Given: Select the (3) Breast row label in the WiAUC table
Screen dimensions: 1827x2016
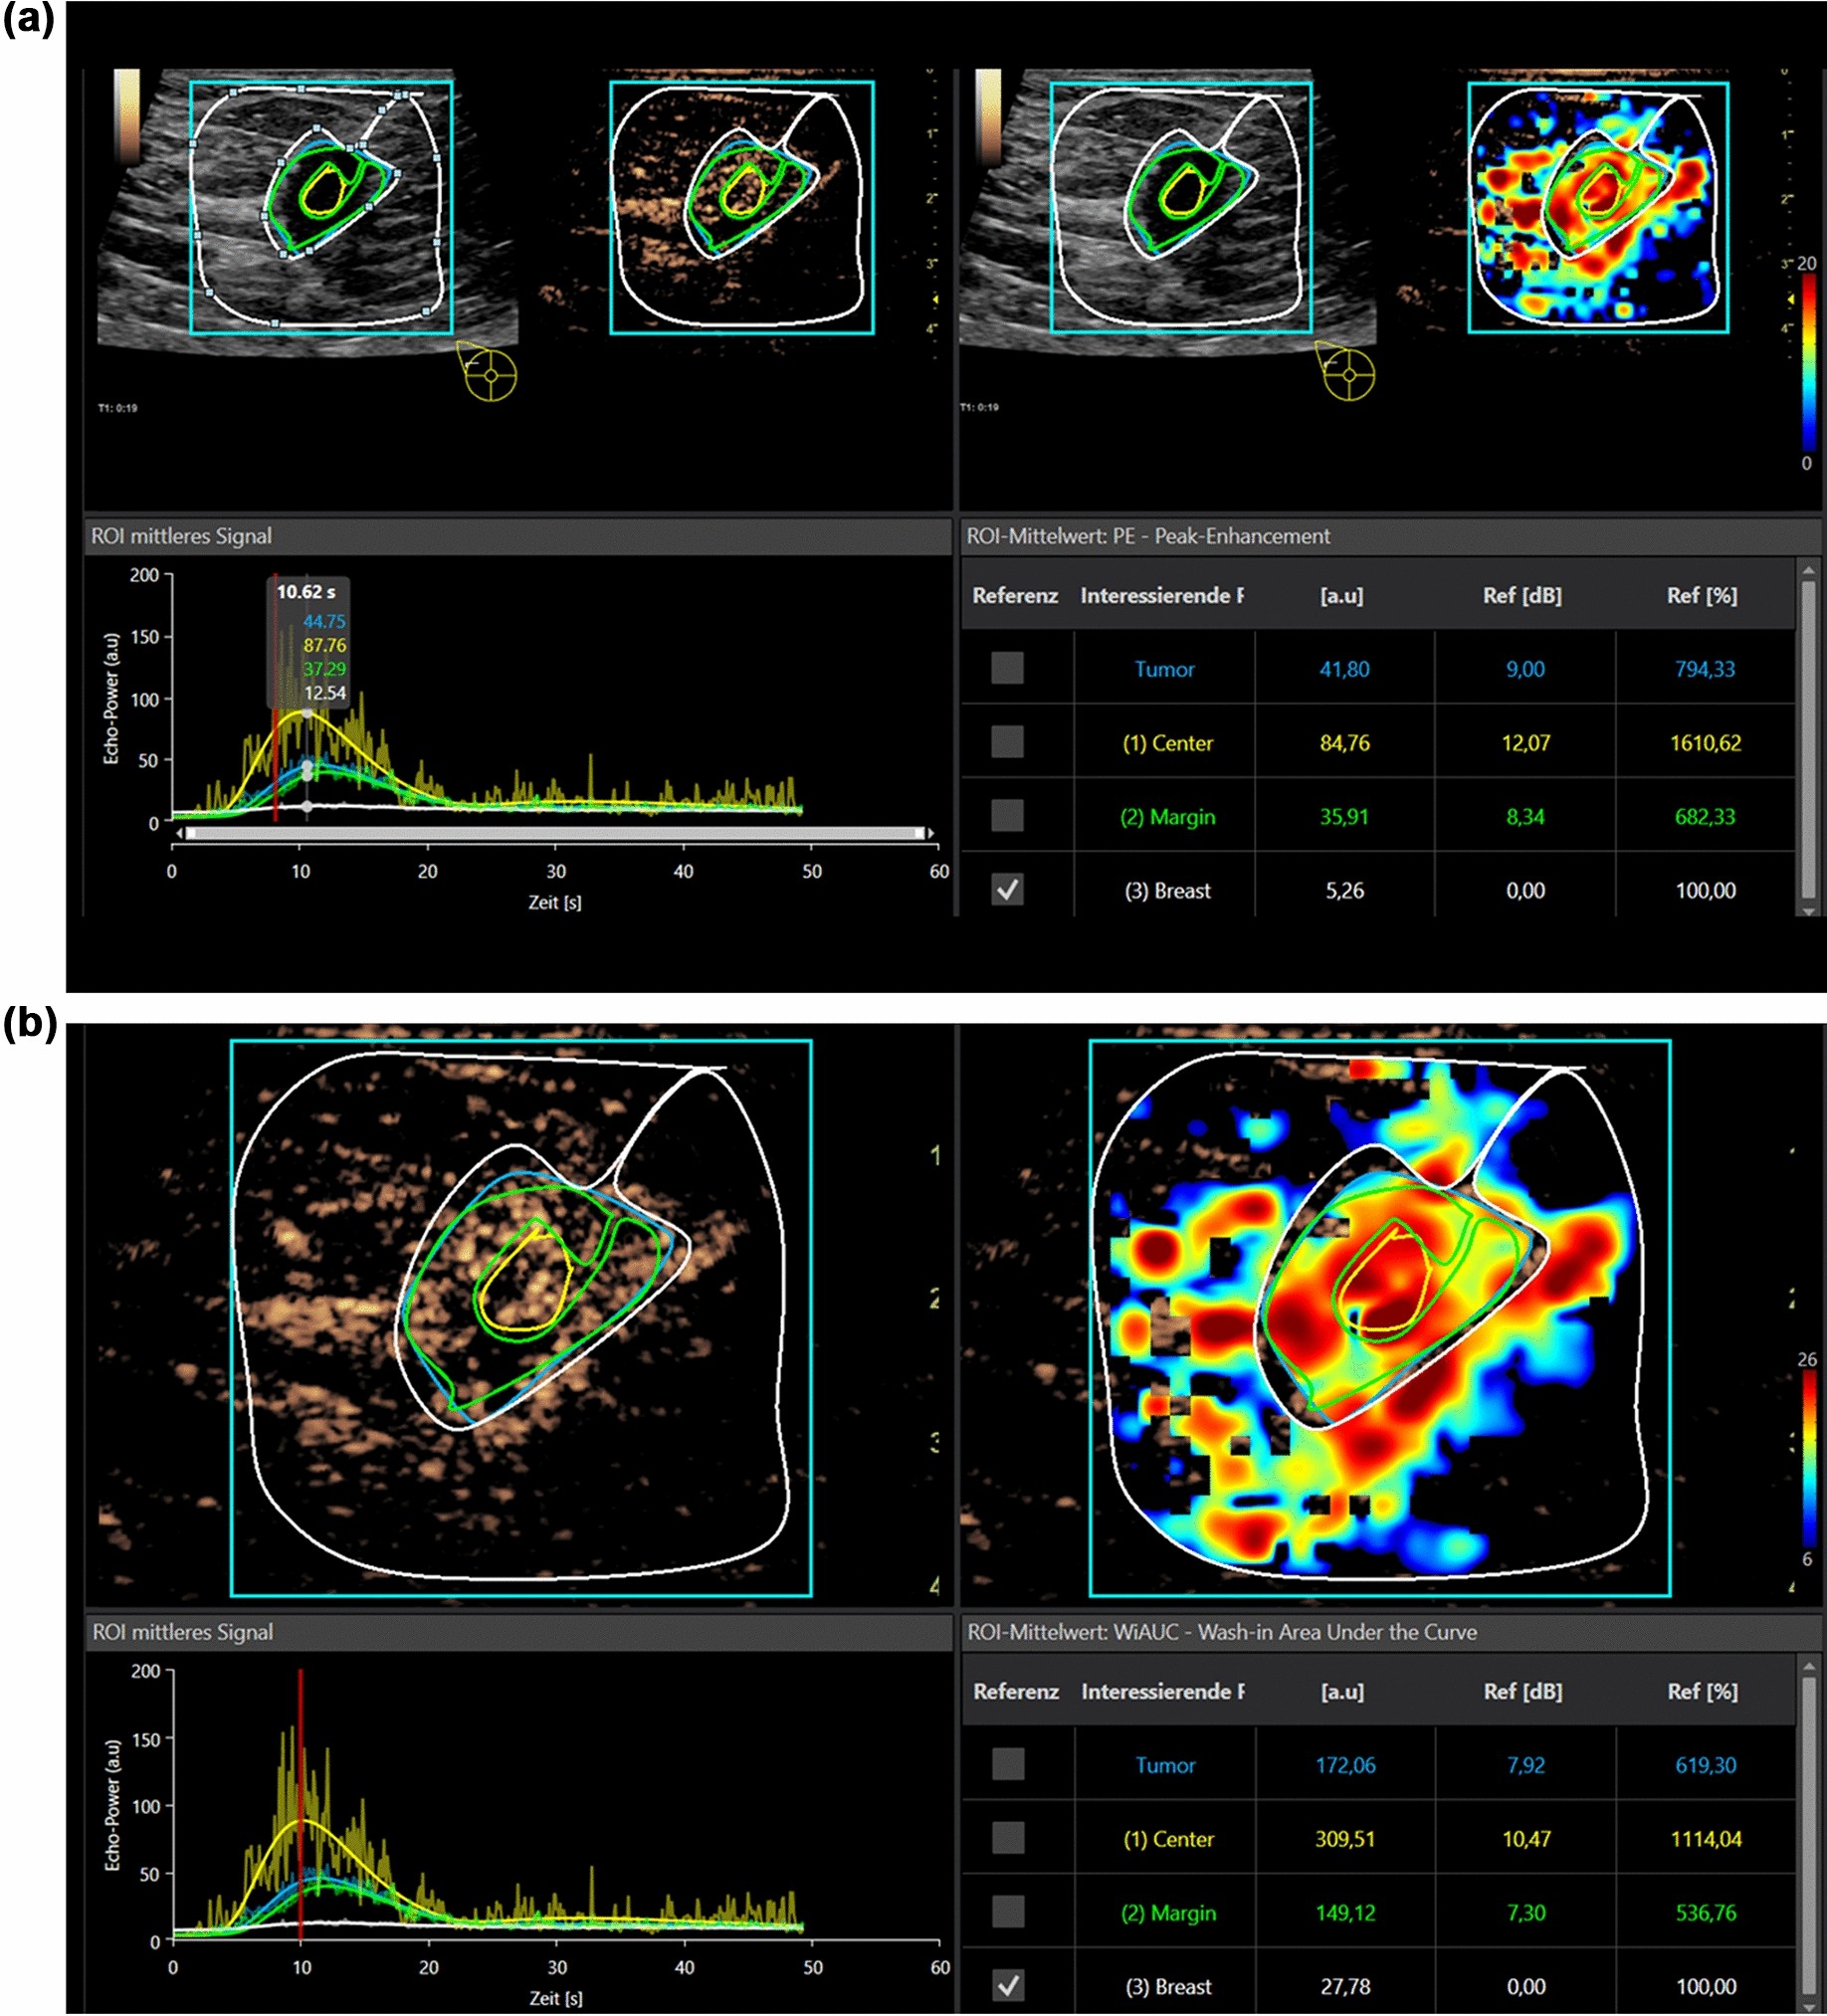Looking at the screenshot, I should pyautogui.click(x=1168, y=1986).
